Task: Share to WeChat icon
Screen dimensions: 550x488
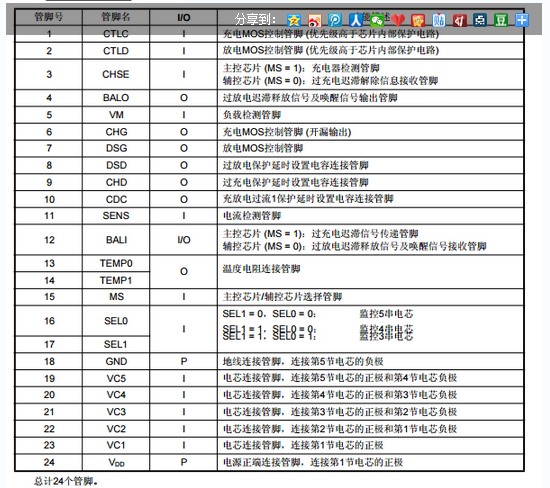Action: (x=377, y=20)
